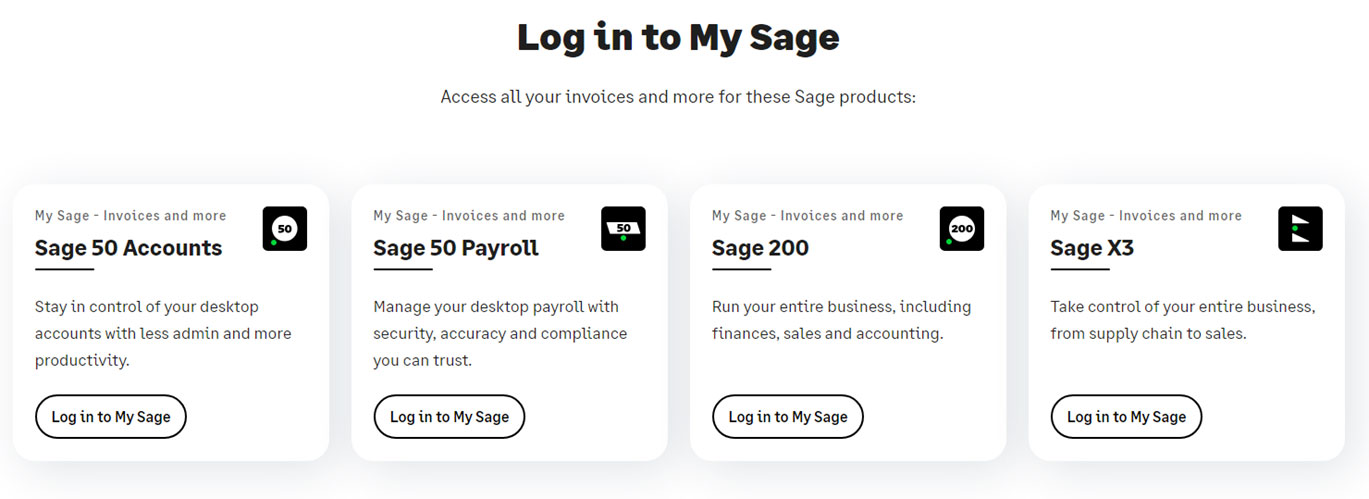This screenshot has width=1369, height=499.
Task: Click 'My Sage - Invoices and more' above Sage 200
Action: click(x=807, y=216)
